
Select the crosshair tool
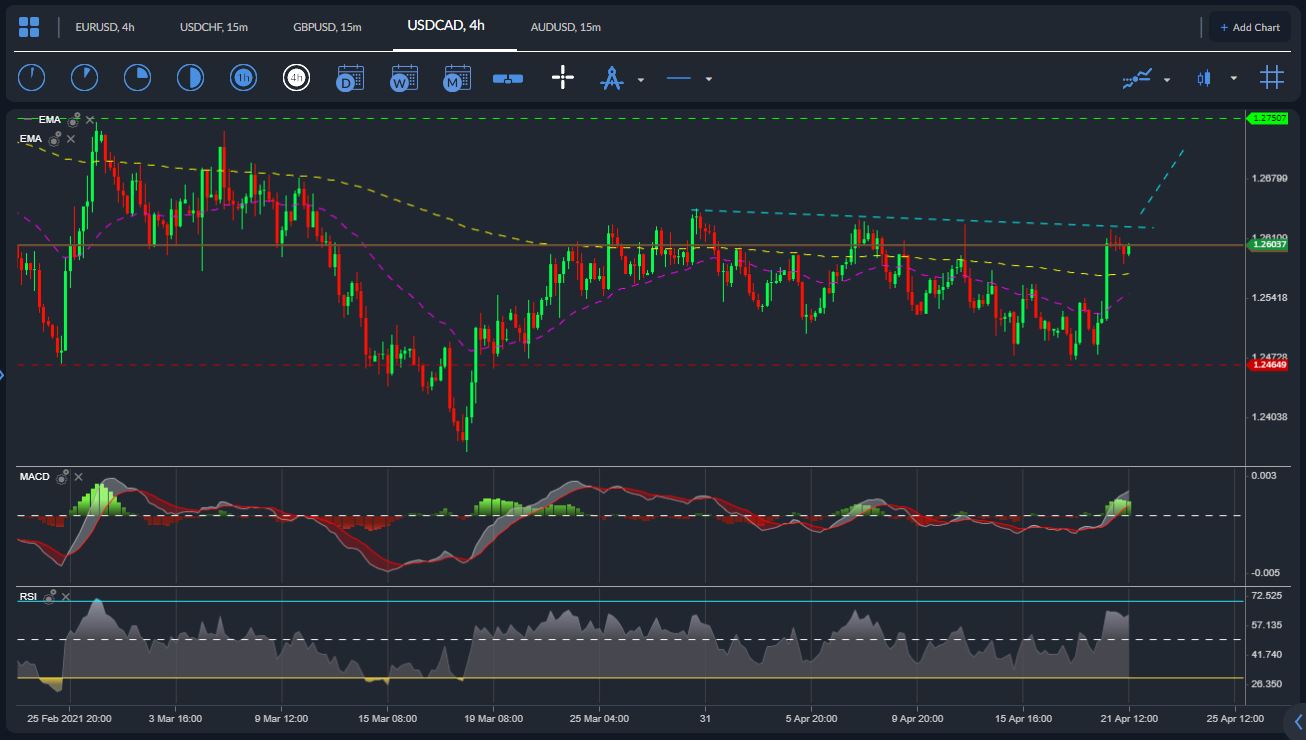pos(563,77)
